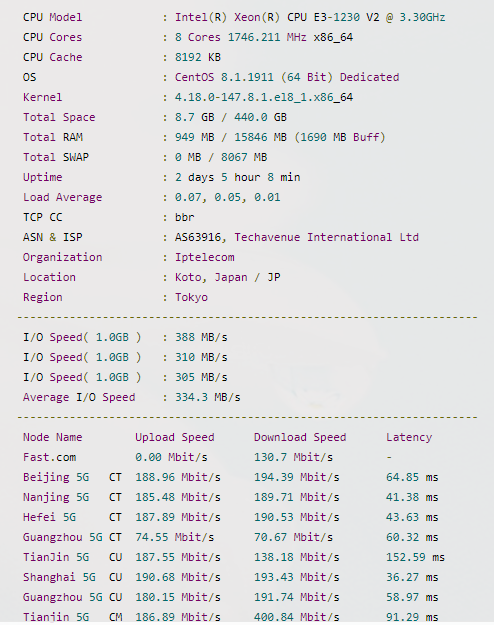Click the Download Speed column header
Viewport: 494px width, 625px height.
pos(300,437)
